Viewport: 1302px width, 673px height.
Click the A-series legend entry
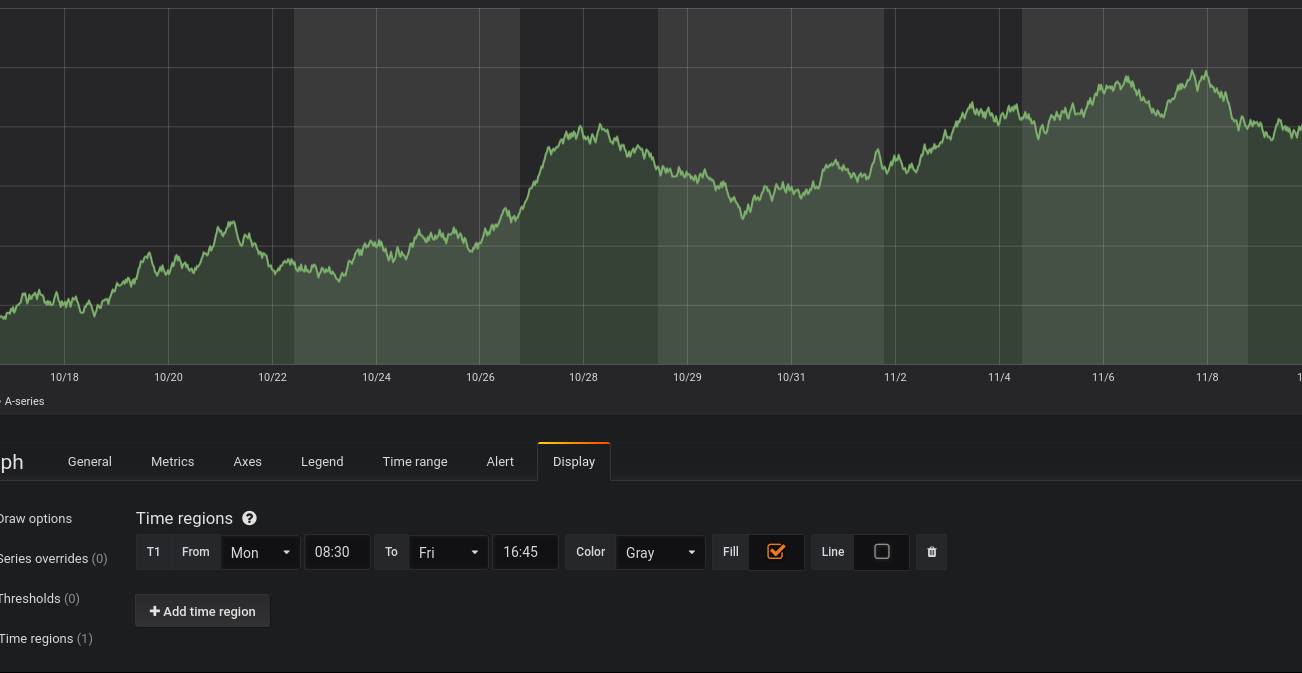pos(24,401)
